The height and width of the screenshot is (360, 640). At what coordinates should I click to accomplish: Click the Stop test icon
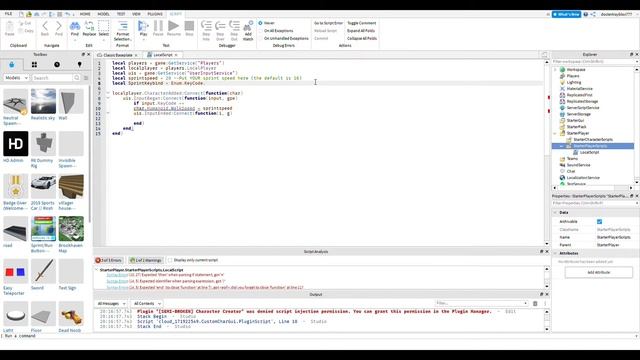click(189, 26)
